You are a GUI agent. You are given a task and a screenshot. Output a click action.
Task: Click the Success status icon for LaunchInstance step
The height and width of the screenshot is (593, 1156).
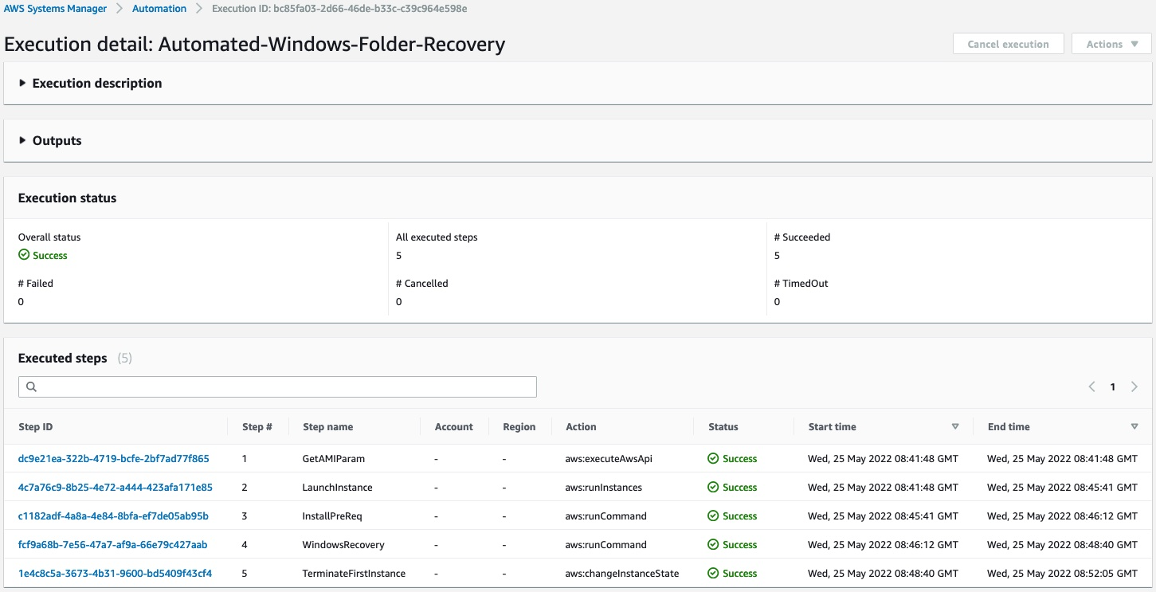point(714,487)
